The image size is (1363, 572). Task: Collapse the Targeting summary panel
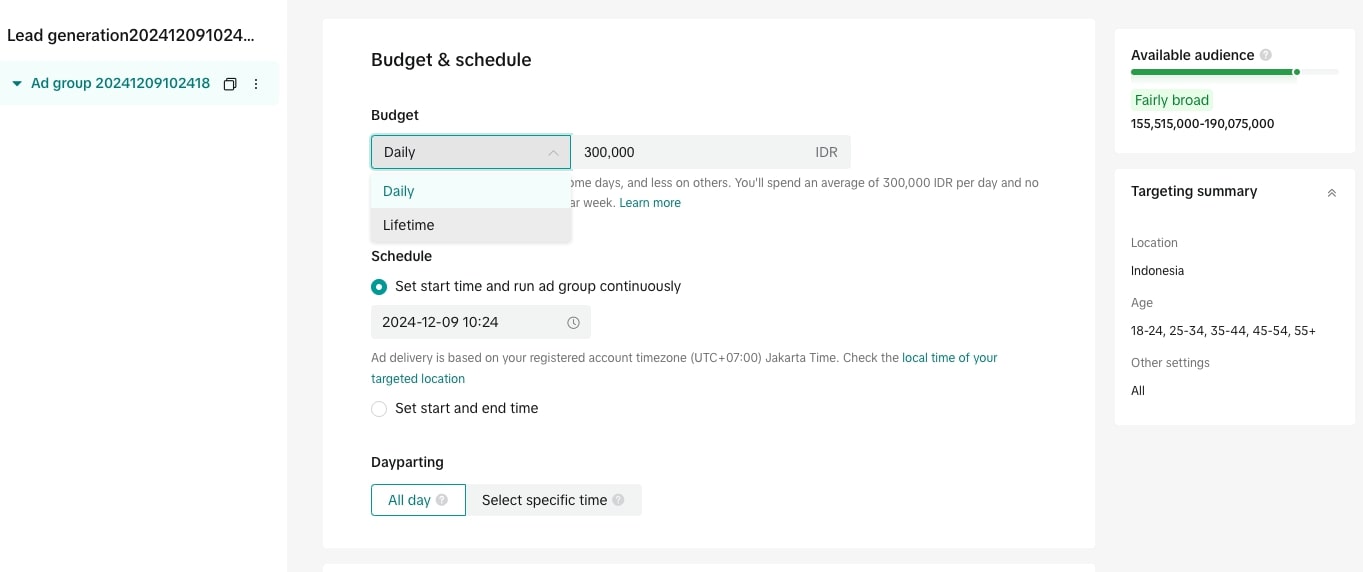tap(1331, 192)
